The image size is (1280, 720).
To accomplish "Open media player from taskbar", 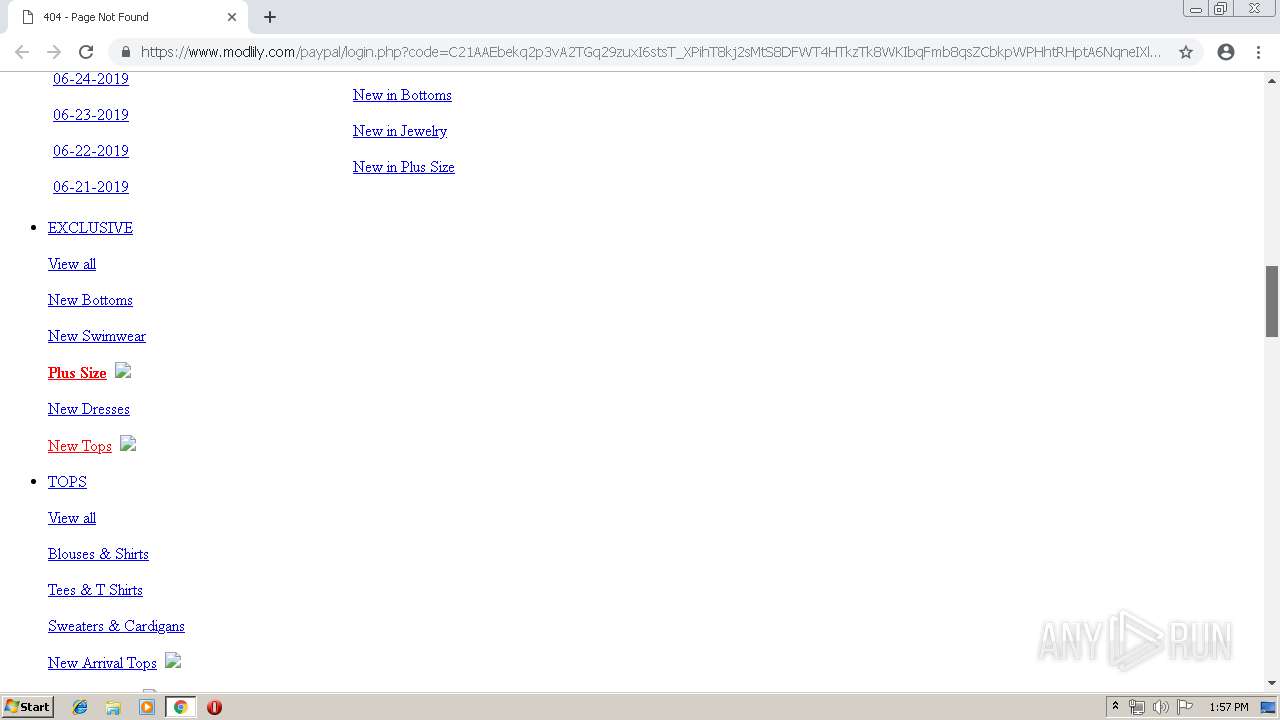I will pos(147,707).
